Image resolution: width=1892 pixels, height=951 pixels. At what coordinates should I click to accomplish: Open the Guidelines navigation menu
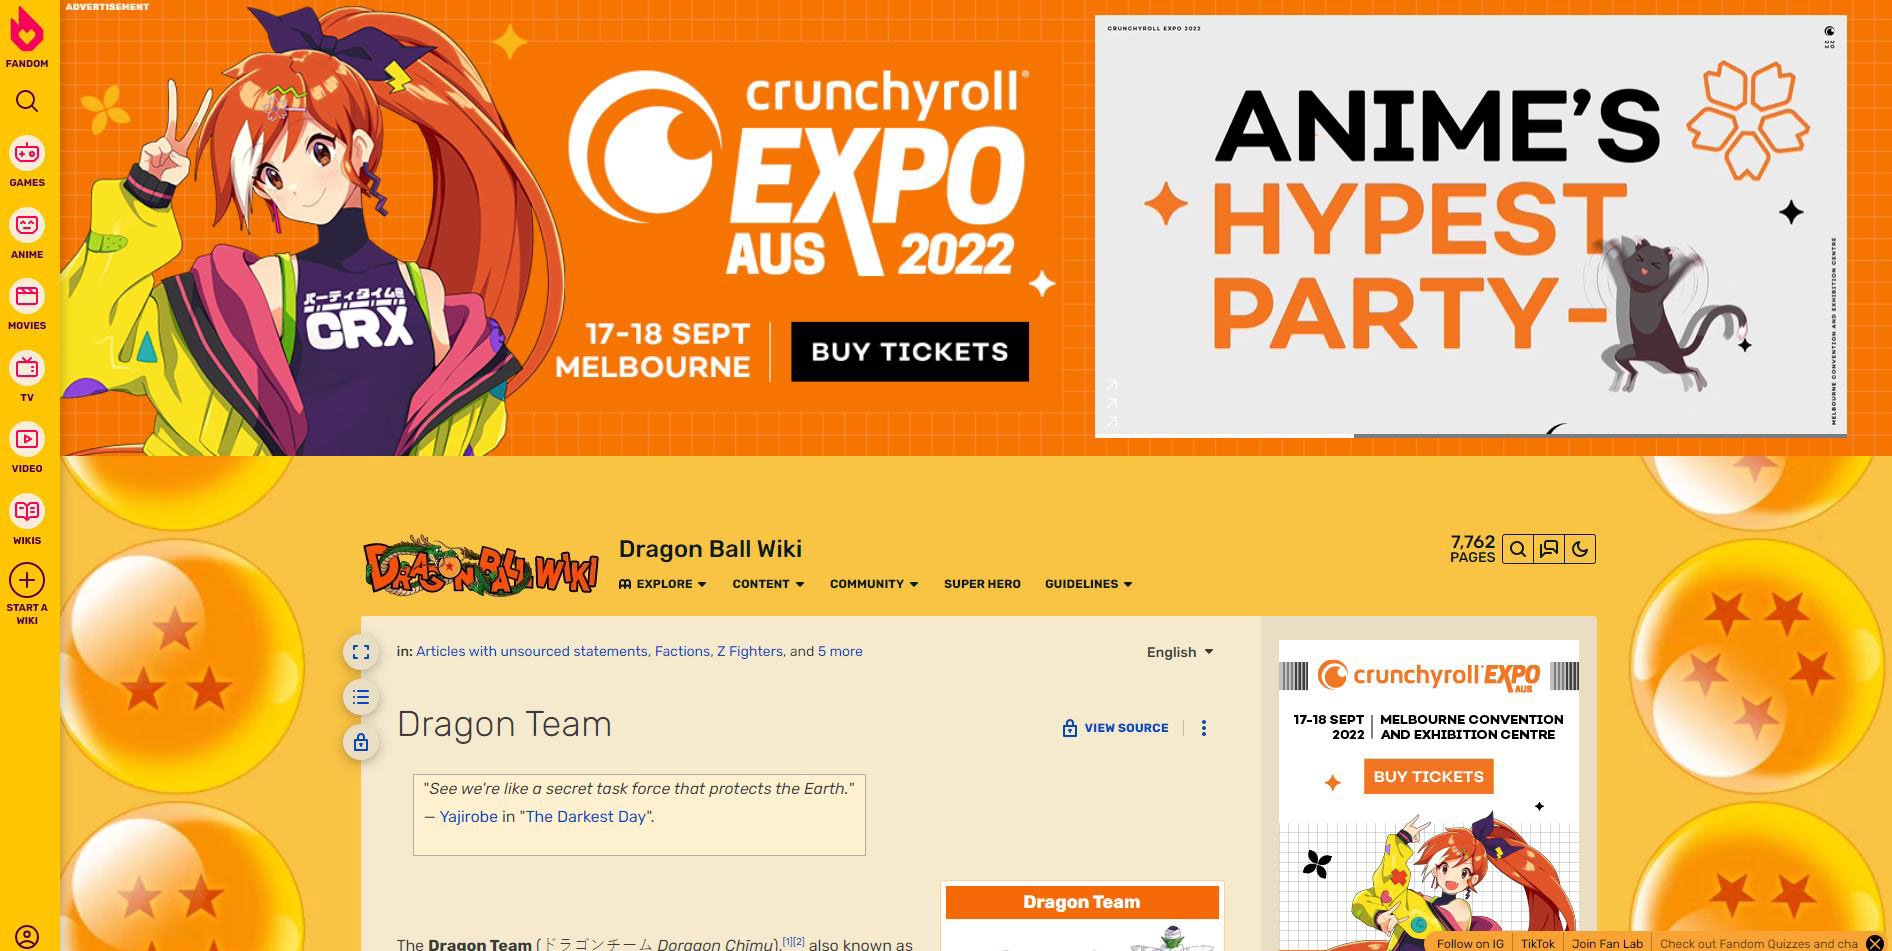pyautogui.click(x=1088, y=584)
